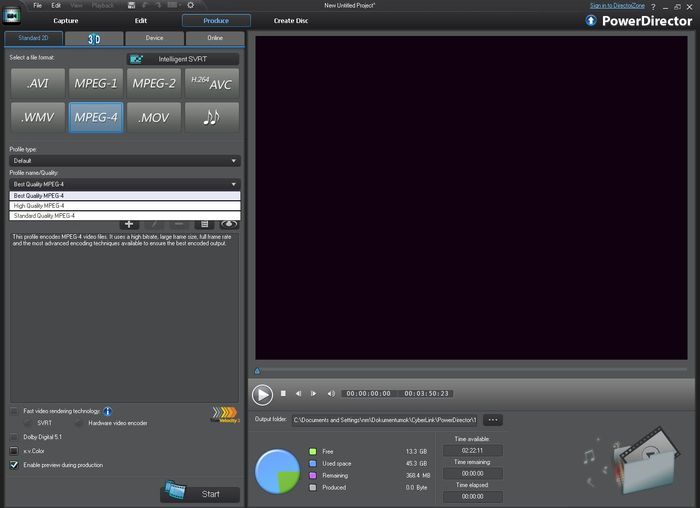Click the DirectorZone upload arrow icon
Viewport: 700px width, 508px height.
(591, 21)
